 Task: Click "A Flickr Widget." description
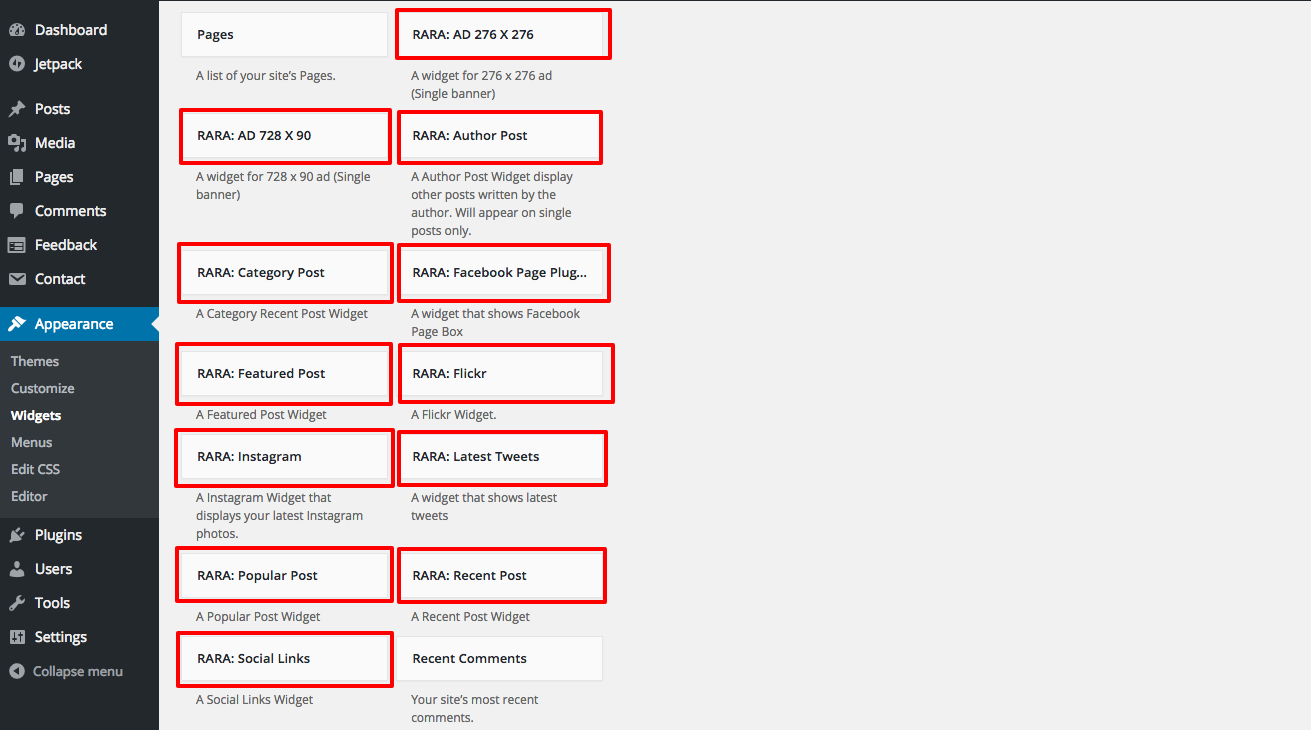pos(454,415)
